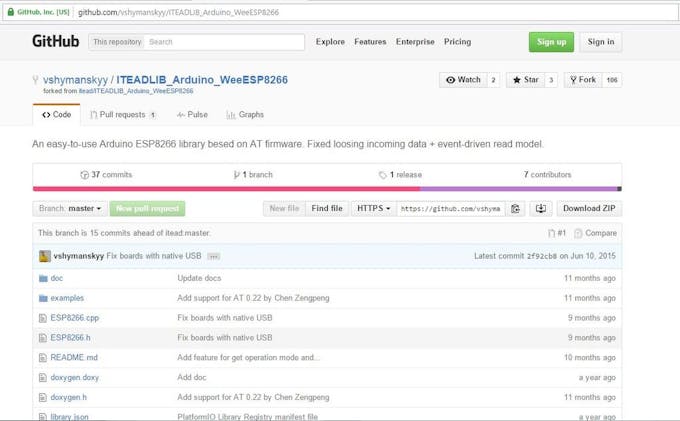Click the fork icon beside repository name
Screen dimensions: 680x421
click(x=35, y=80)
